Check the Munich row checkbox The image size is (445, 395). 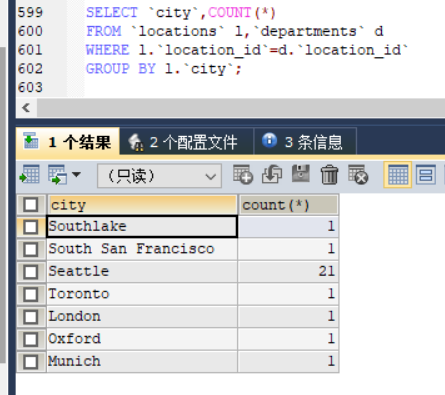point(31,362)
